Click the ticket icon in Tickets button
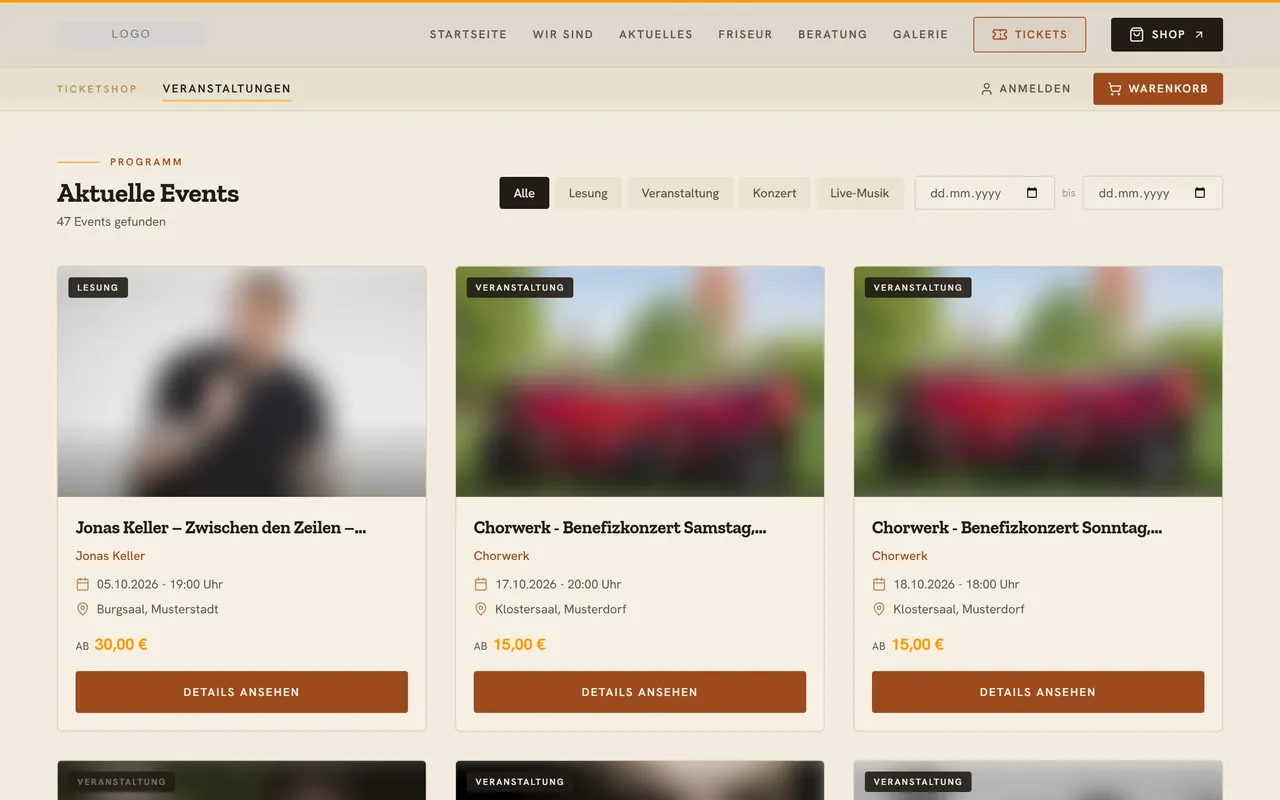 tap(999, 34)
